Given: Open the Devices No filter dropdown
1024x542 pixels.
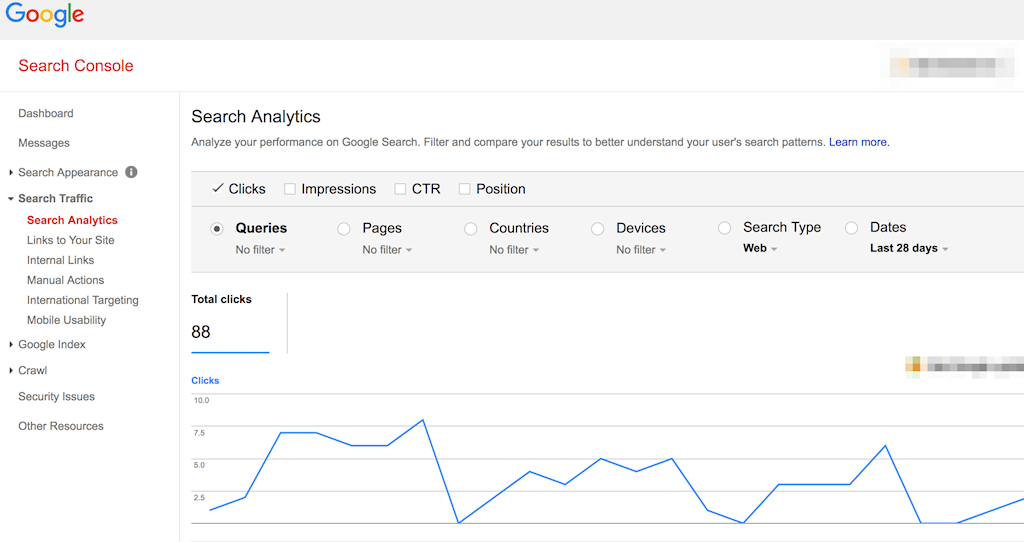Looking at the screenshot, I should (x=641, y=249).
